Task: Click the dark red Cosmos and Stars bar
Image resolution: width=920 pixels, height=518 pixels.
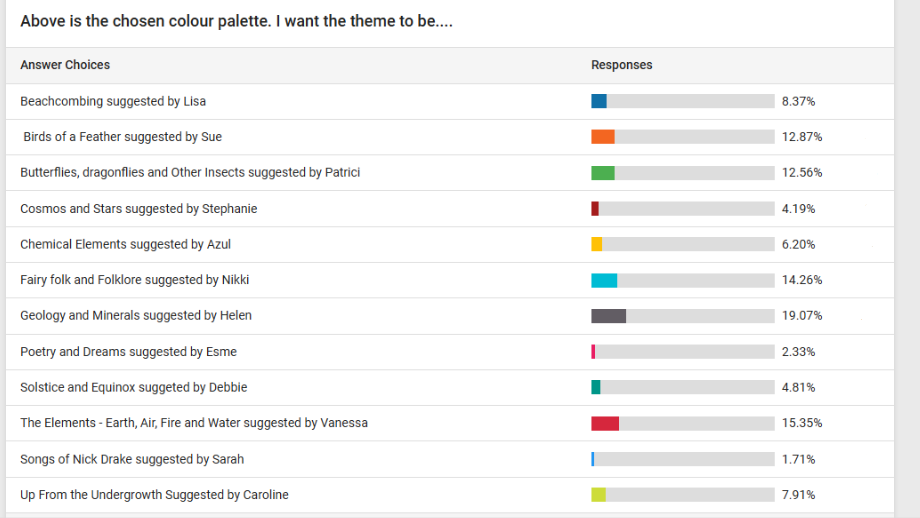Action: coord(595,208)
